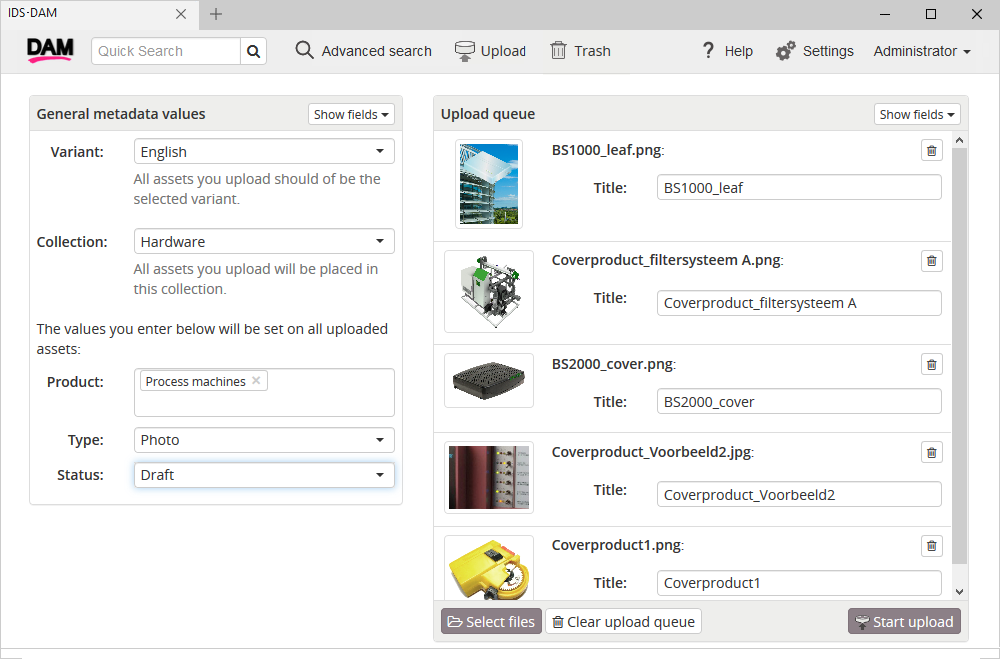The image size is (1000, 659).
Task: Open Show fields in Upload queue
Action: click(916, 114)
